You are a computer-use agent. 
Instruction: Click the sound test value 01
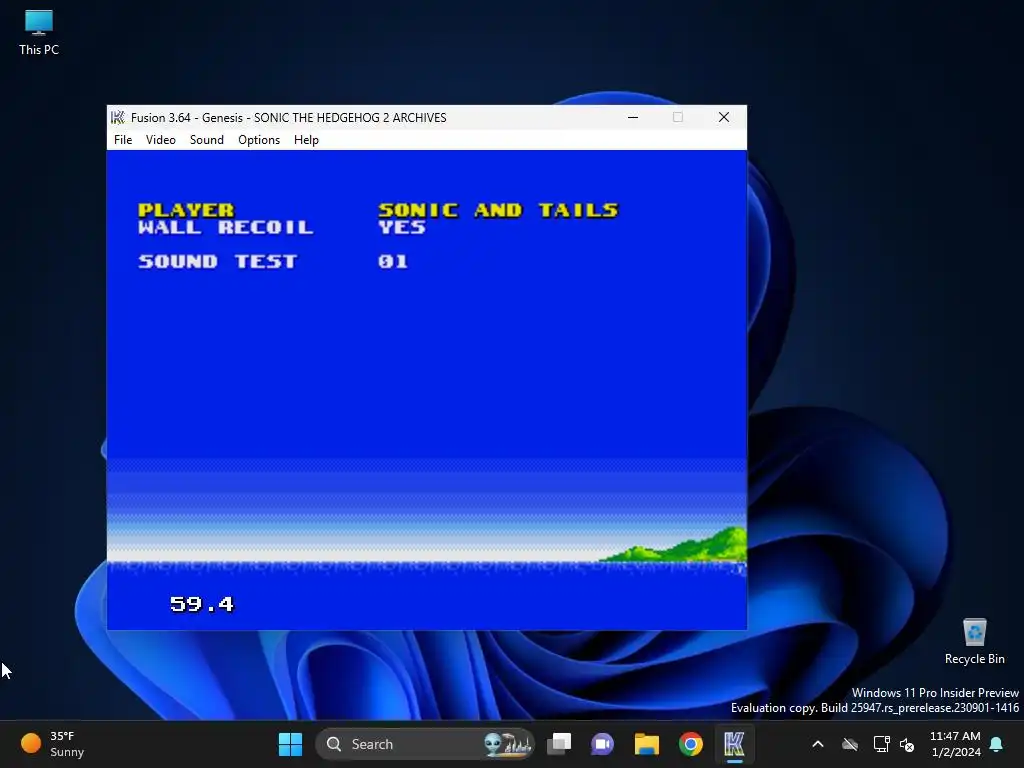coord(393,261)
